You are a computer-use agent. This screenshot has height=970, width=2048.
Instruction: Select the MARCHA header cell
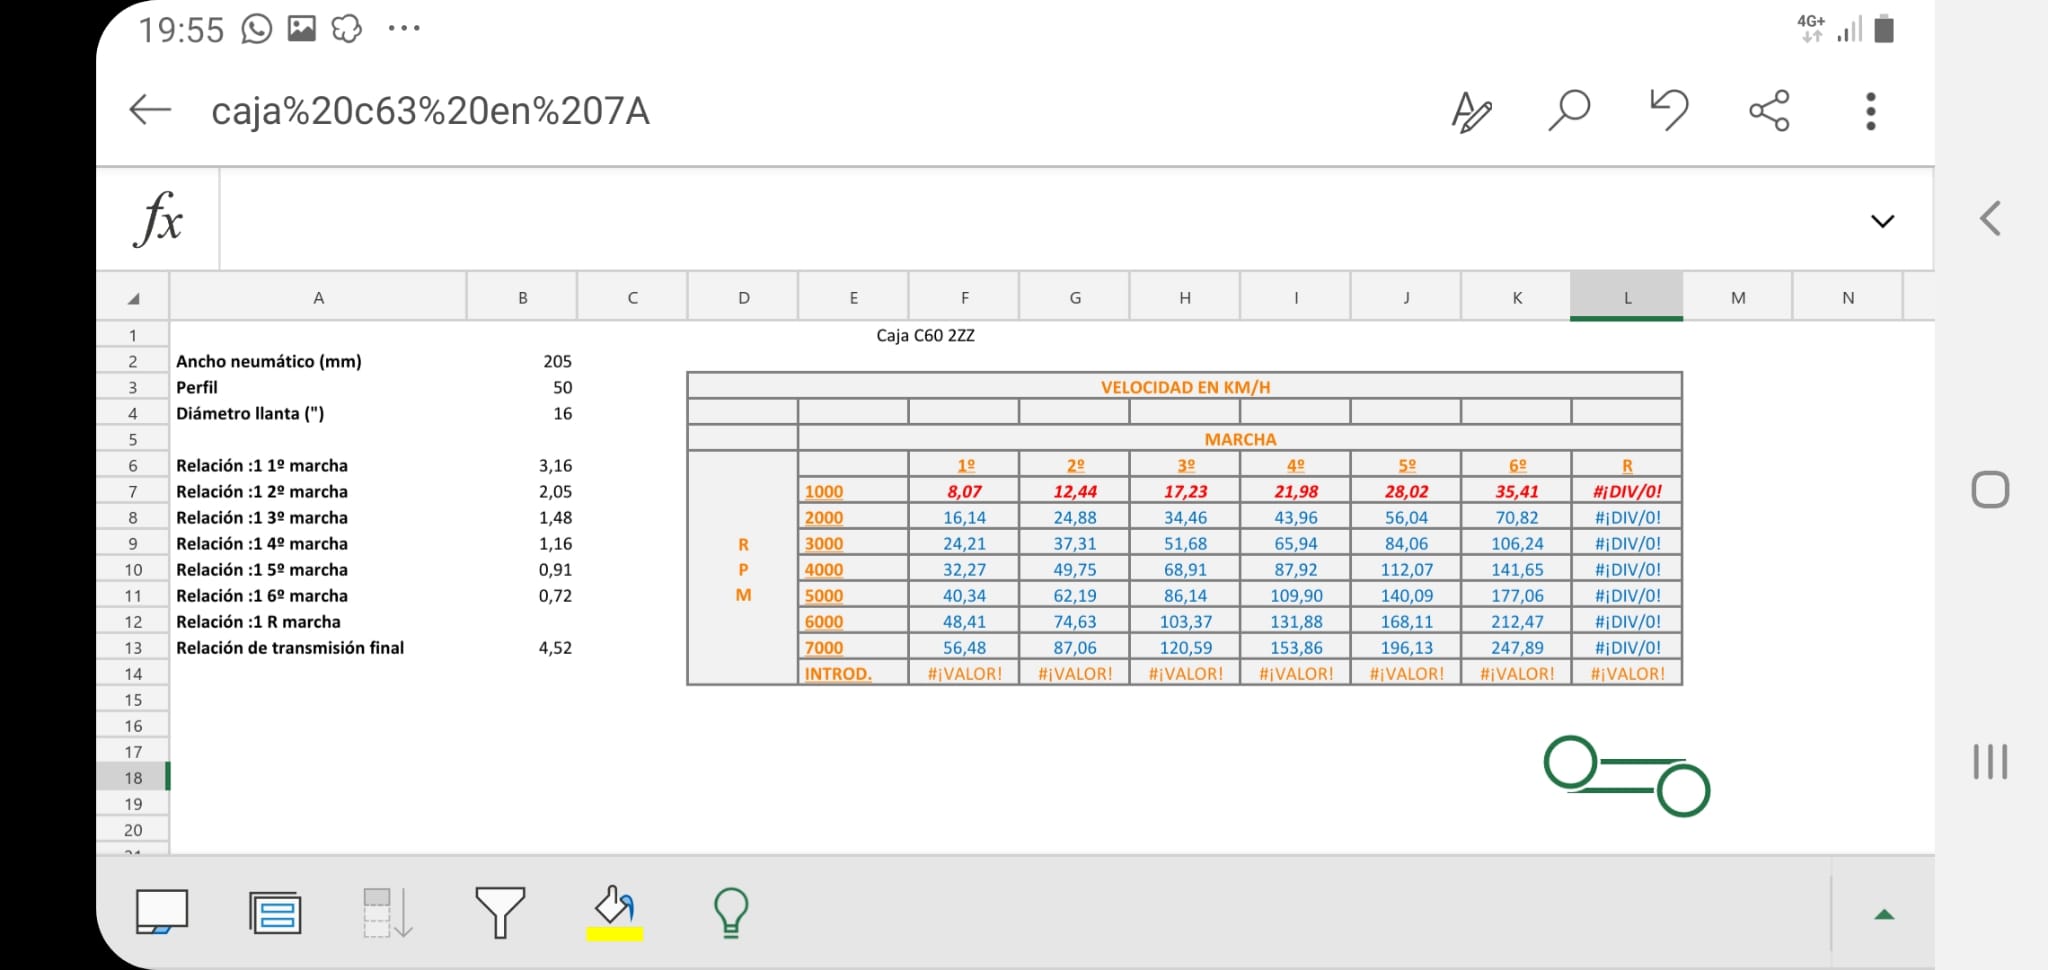coord(1240,438)
